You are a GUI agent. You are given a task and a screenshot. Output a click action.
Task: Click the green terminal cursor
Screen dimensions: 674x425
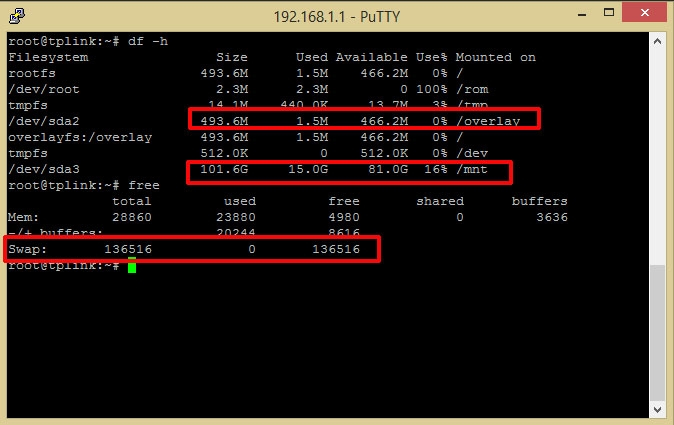point(132,265)
